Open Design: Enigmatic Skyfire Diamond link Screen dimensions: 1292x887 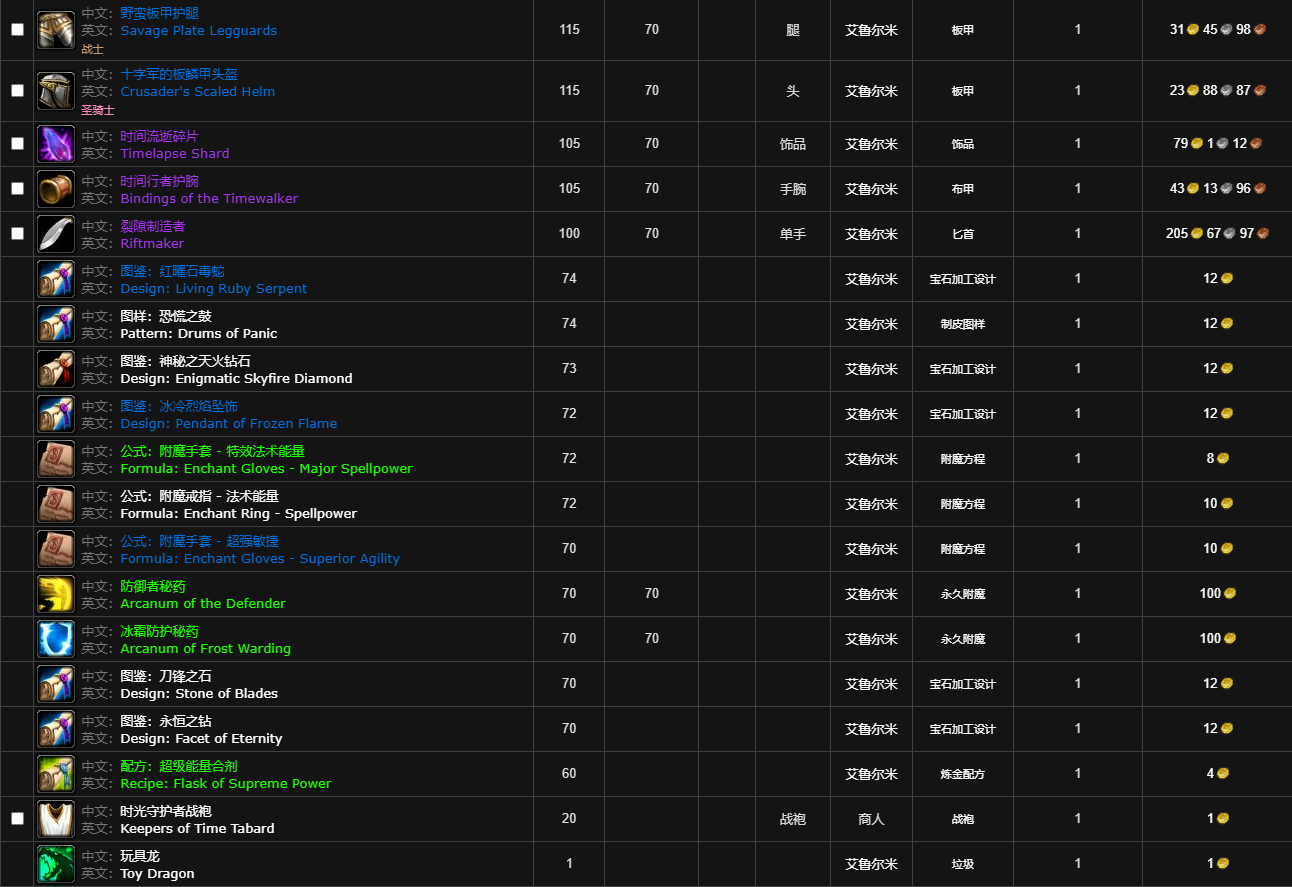point(236,379)
